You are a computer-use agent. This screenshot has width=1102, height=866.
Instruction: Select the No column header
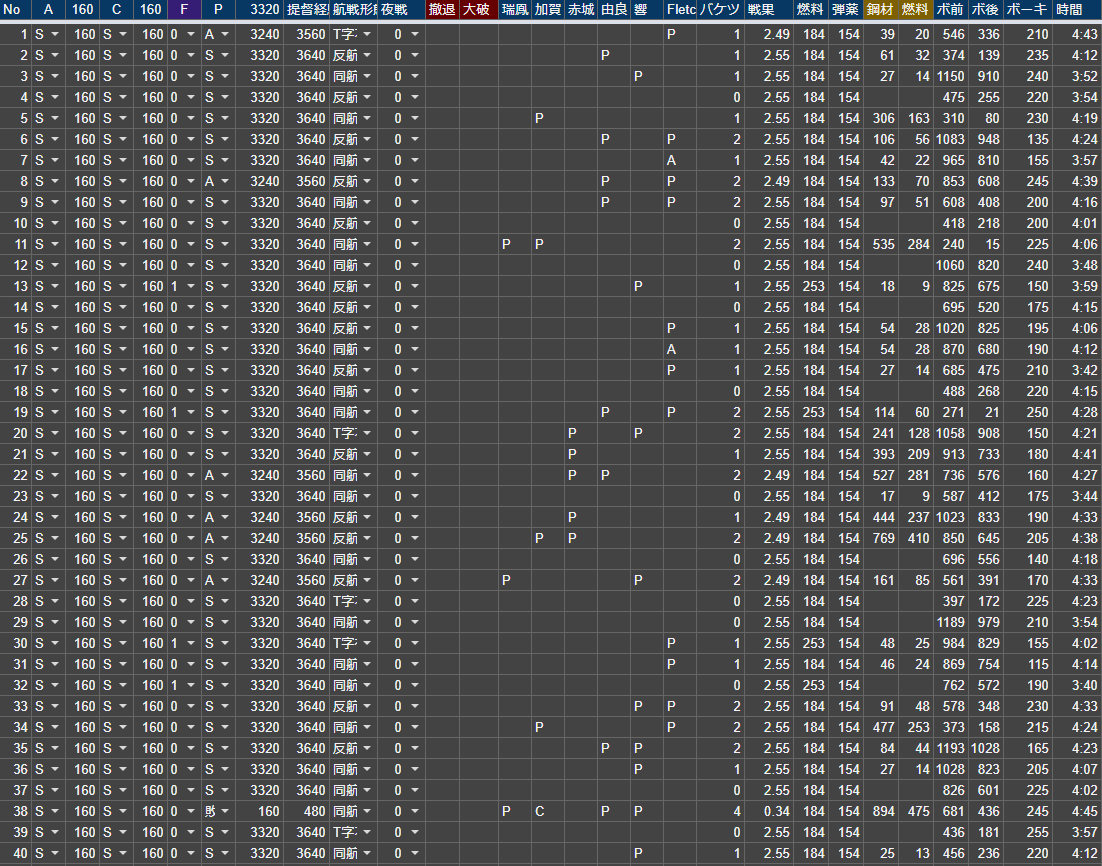click(x=15, y=10)
